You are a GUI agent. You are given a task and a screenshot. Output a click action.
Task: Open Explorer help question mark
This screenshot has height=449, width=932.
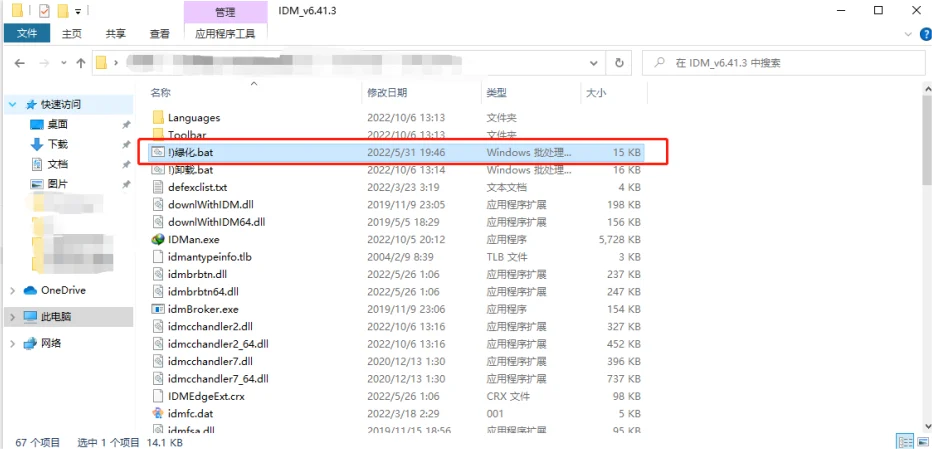click(924, 34)
